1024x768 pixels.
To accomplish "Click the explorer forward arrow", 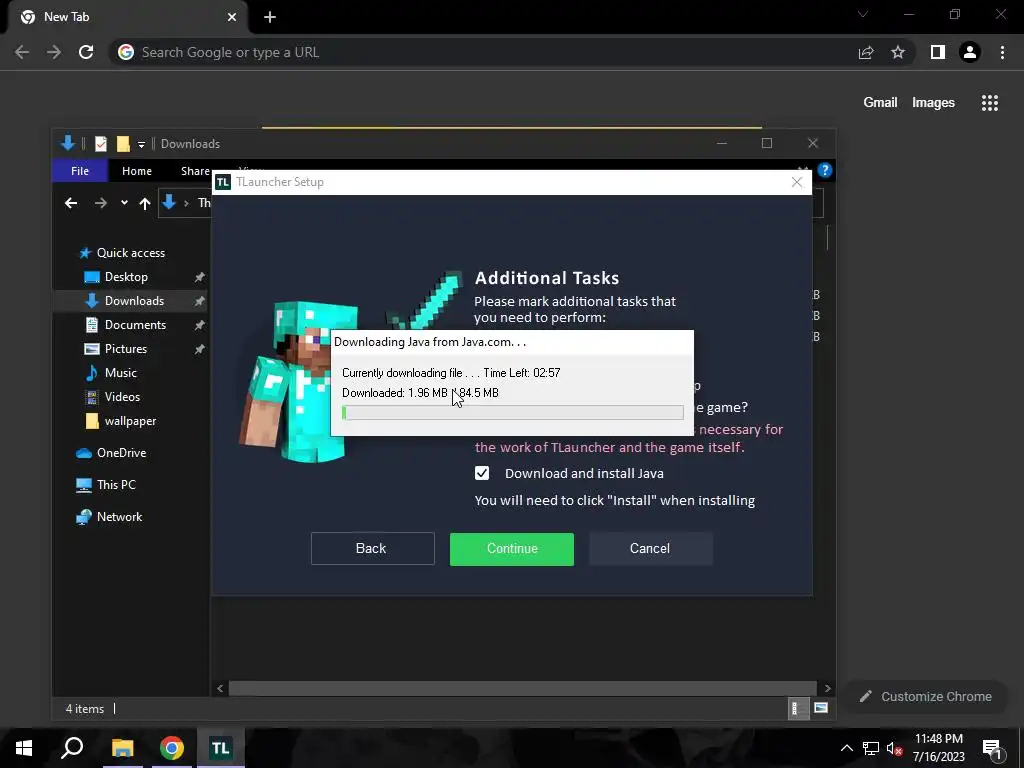I will tap(100, 203).
